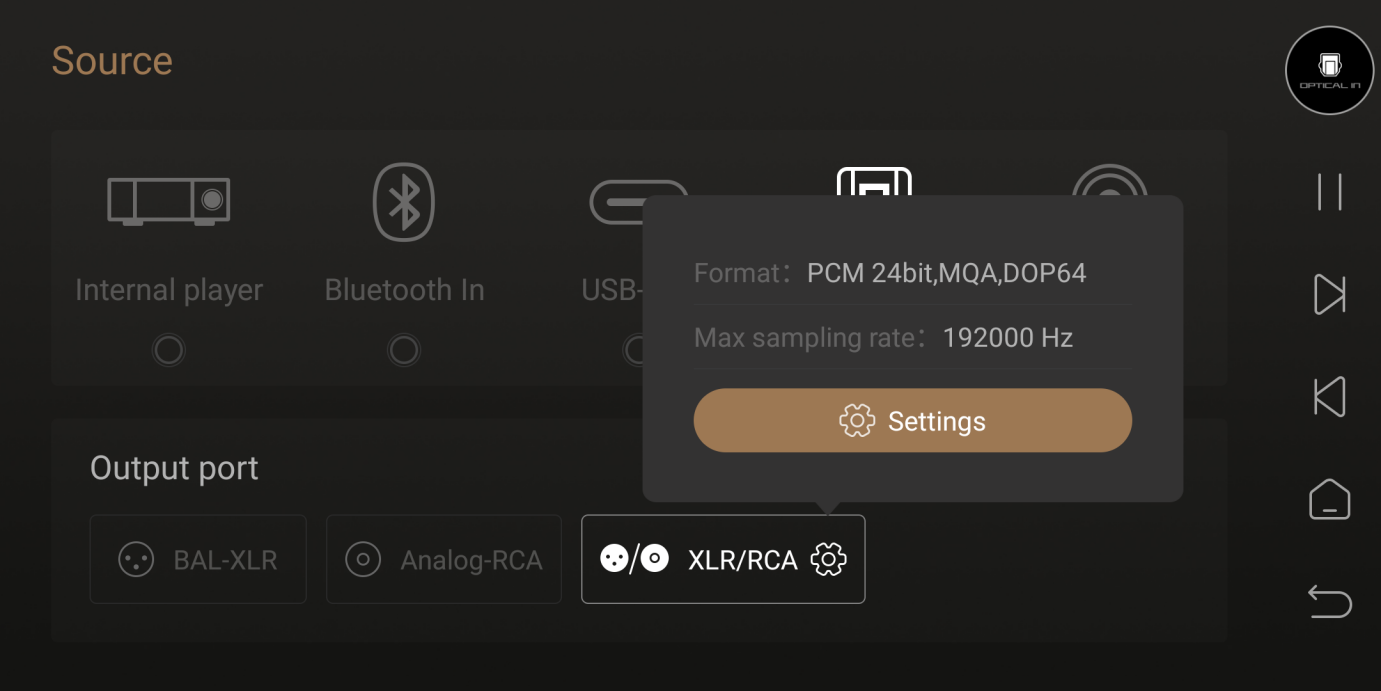1381x691 pixels.
Task: Open gear icon on XLR/RCA output
Action: pos(828,559)
